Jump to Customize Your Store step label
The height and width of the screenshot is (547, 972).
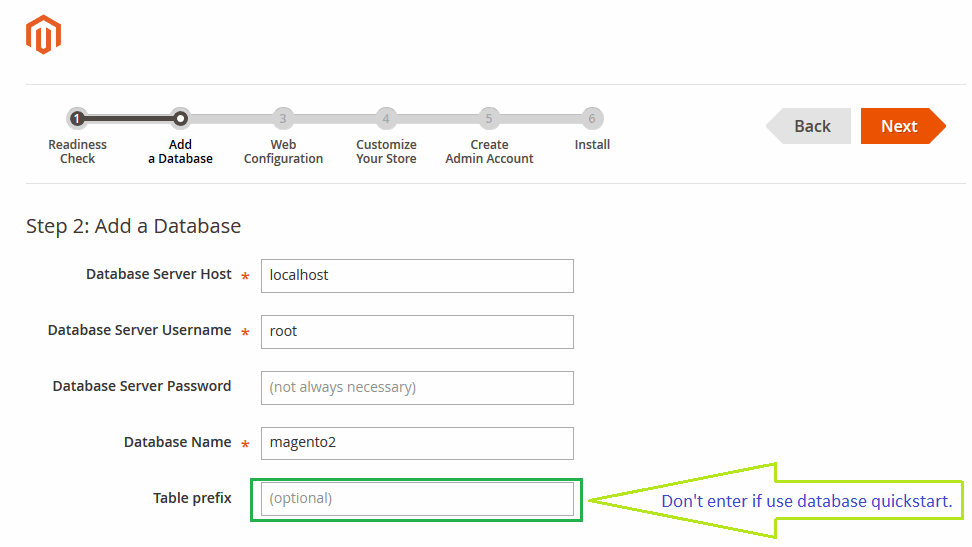pyautogui.click(x=386, y=152)
